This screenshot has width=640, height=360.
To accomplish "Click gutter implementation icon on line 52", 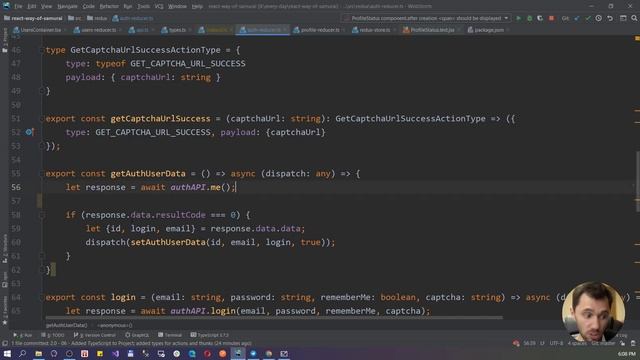I will pyautogui.click(x=29, y=132).
